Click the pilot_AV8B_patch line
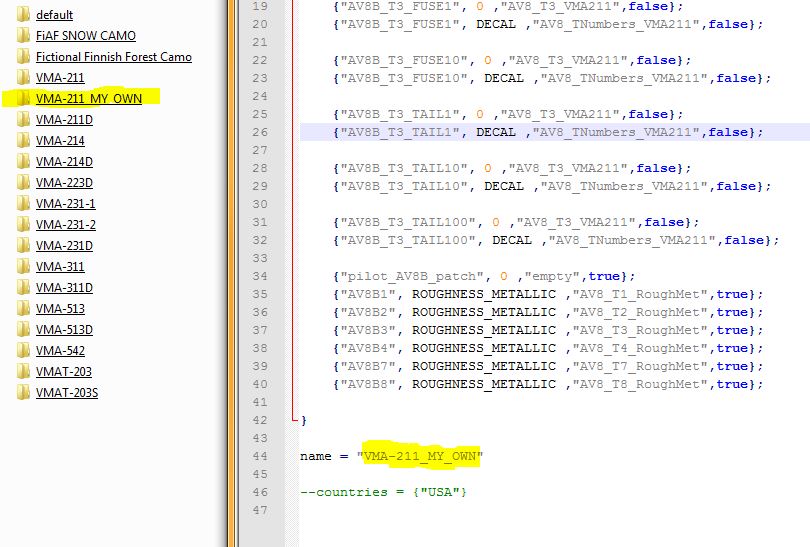Screen dimensions: 810x547 484,276
